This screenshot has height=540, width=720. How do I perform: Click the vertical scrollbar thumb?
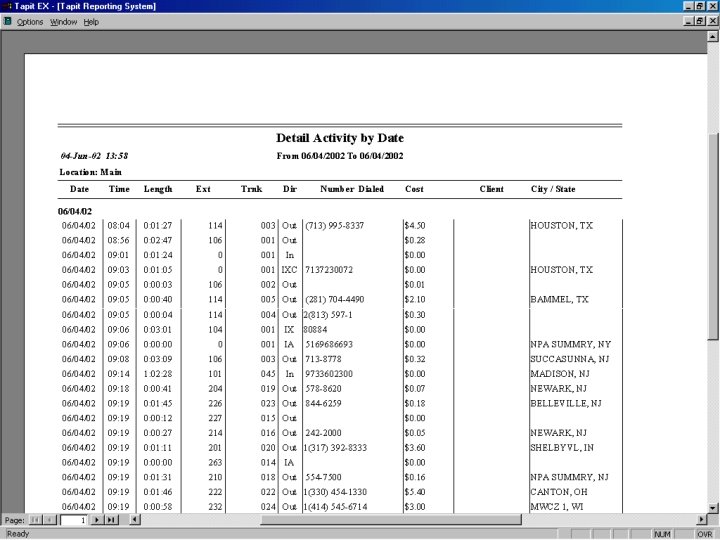tap(713, 236)
